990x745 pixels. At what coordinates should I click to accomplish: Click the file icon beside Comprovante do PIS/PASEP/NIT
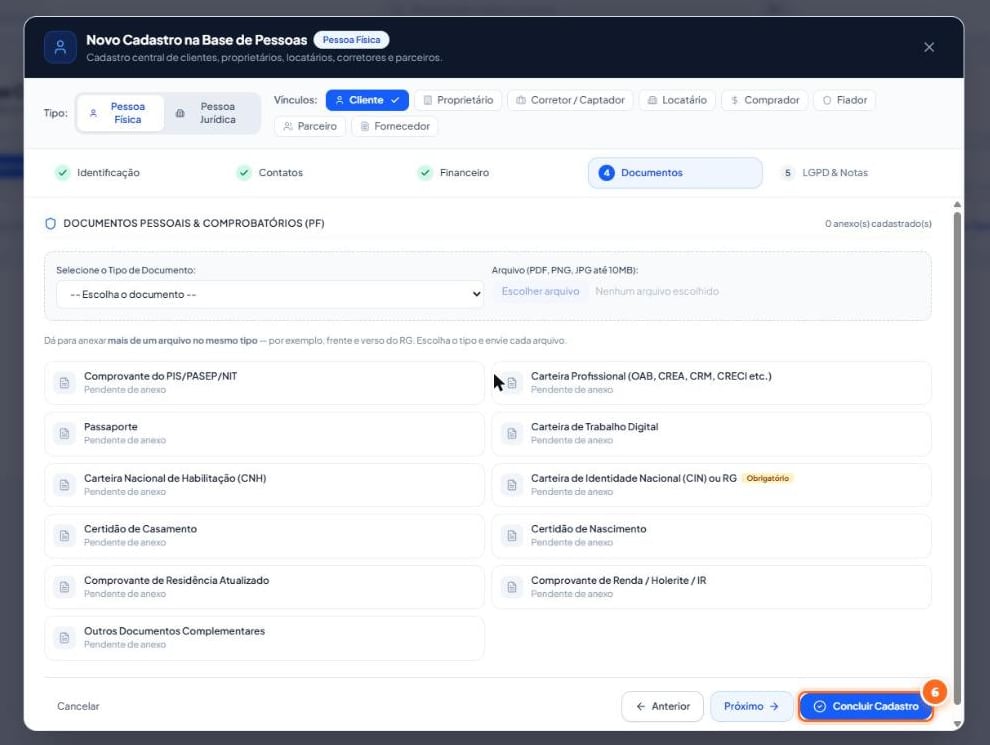[x=64, y=383]
